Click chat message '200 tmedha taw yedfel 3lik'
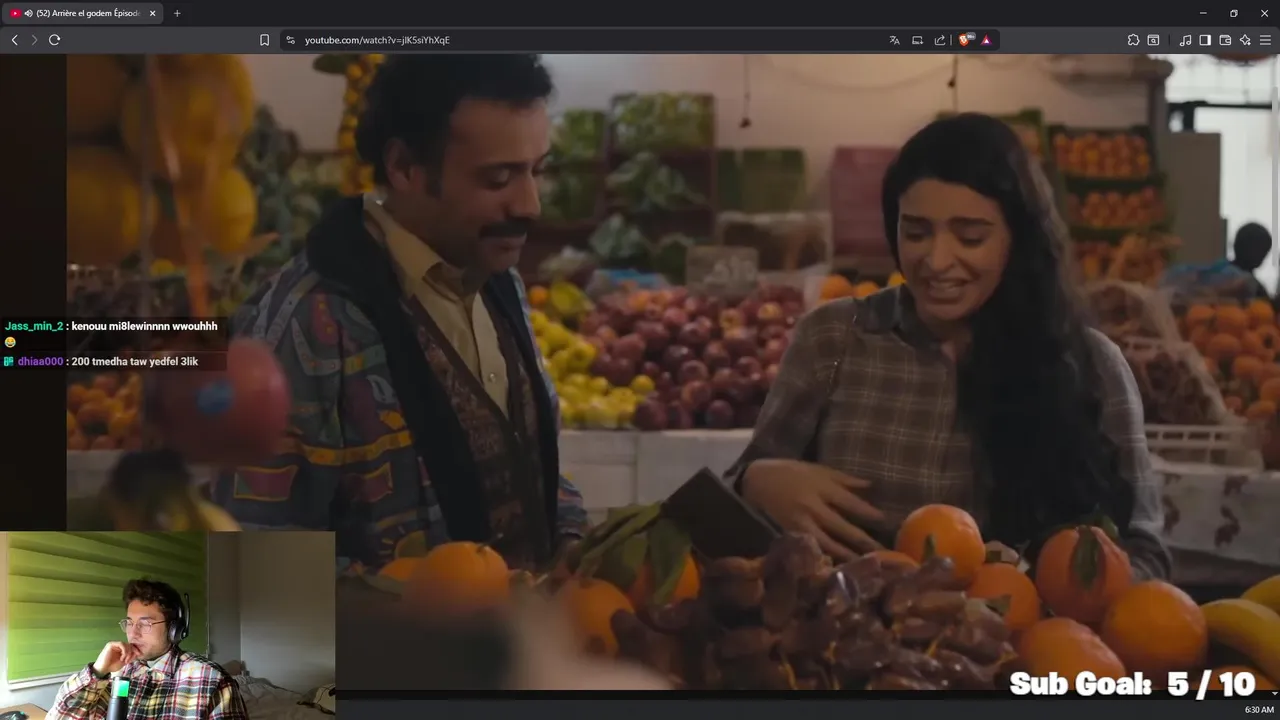This screenshot has width=1280, height=720. 135,361
